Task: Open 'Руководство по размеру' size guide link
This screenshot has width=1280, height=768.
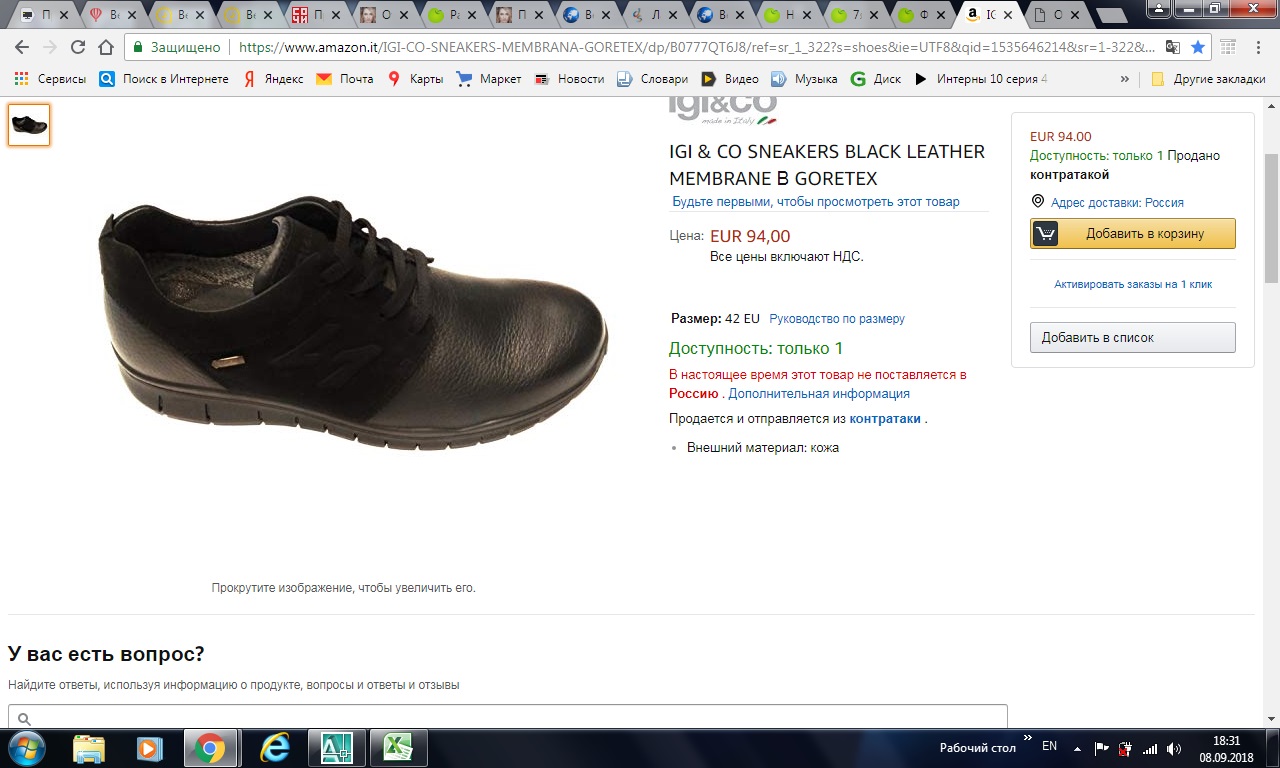Action: (836, 319)
